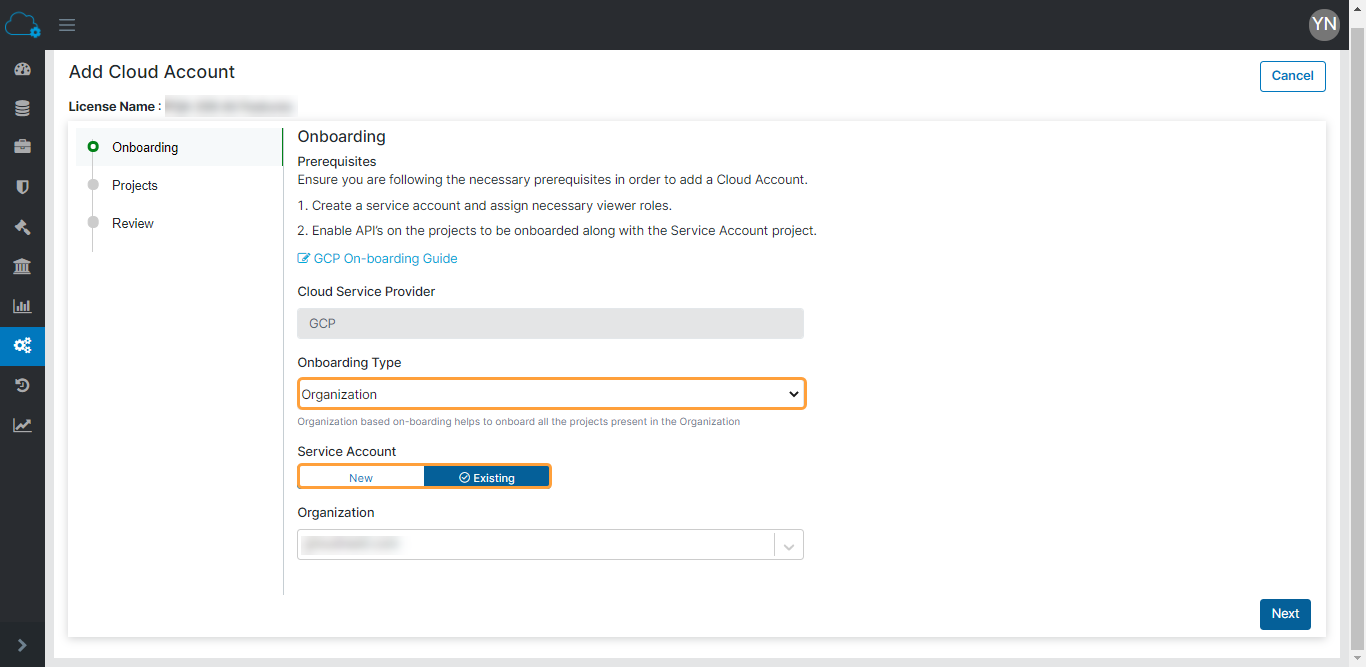Select the database inventory icon in sidebar
The width and height of the screenshot is (1366, 667).
(x=22, y=107)
